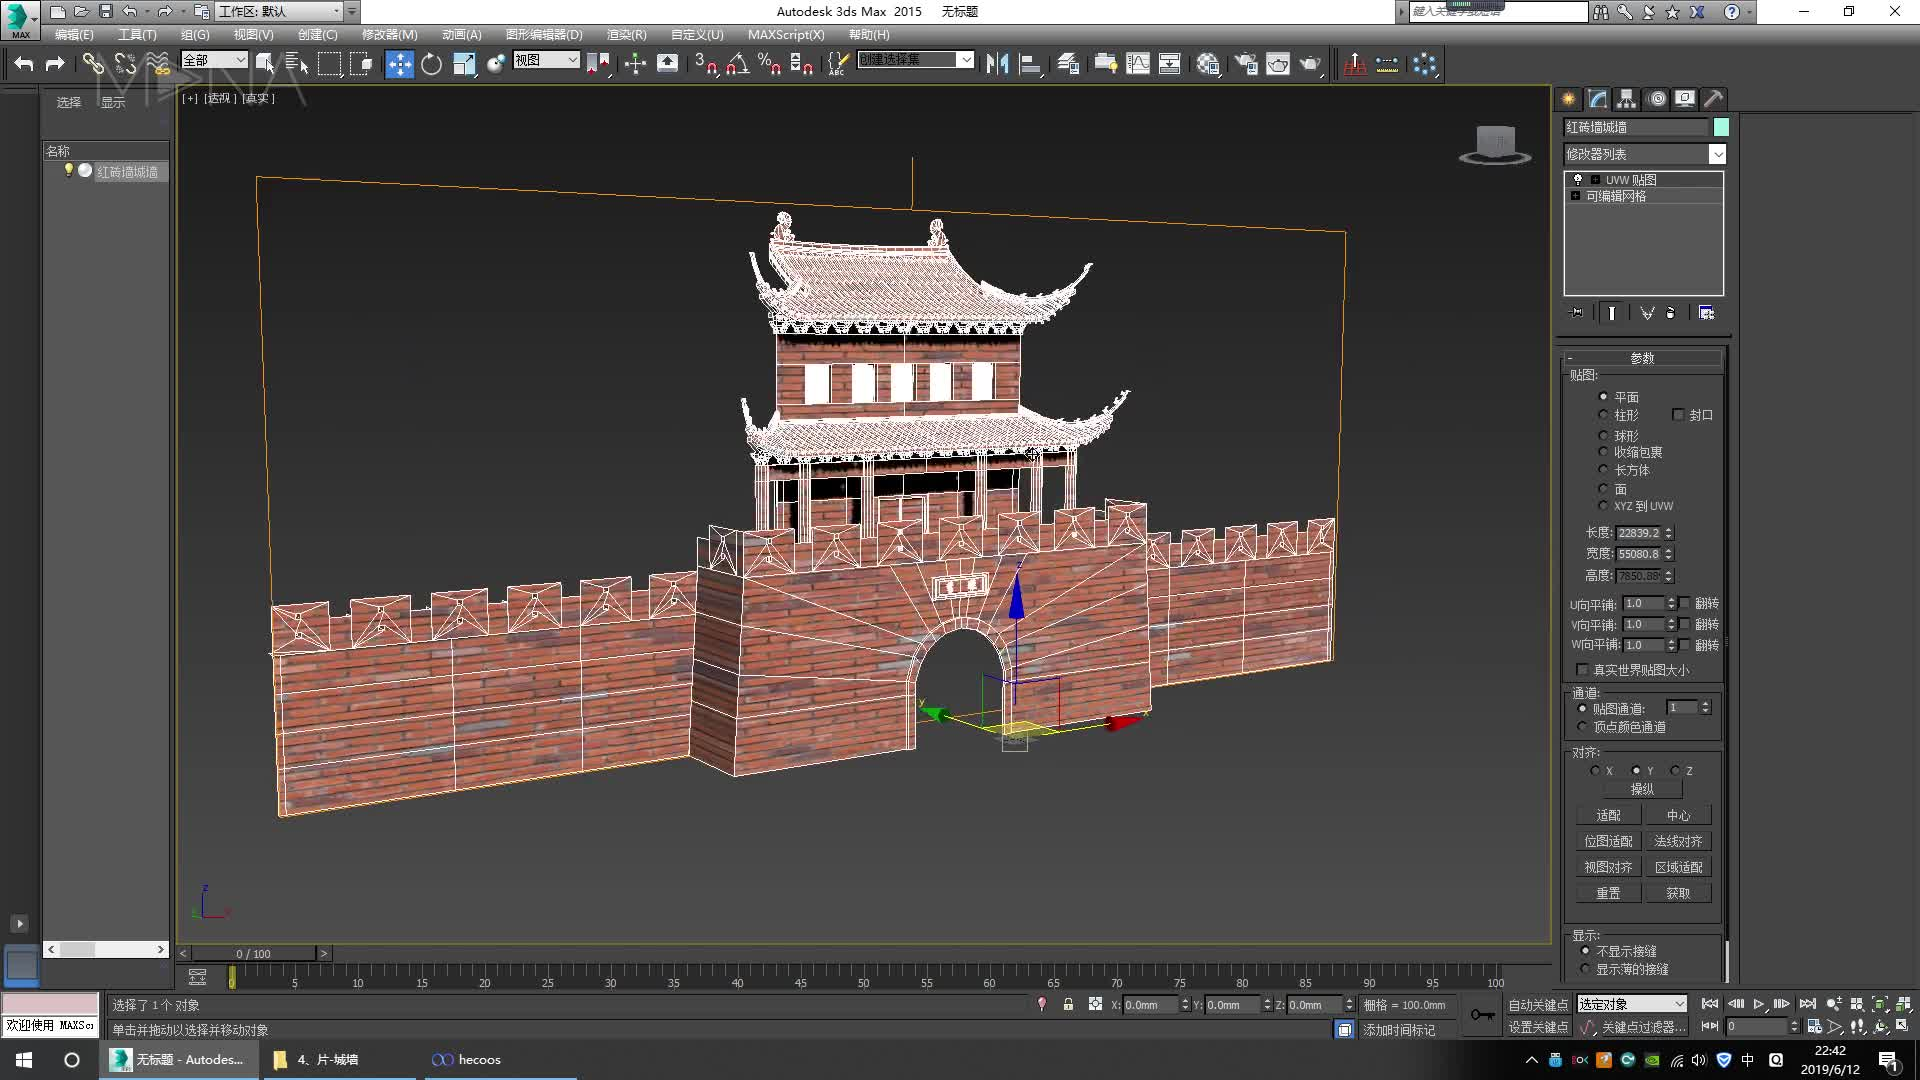Choose the X alignment axis radio button
1920x1080 pixels.
pyautogui.click(x=1595, y=771)
